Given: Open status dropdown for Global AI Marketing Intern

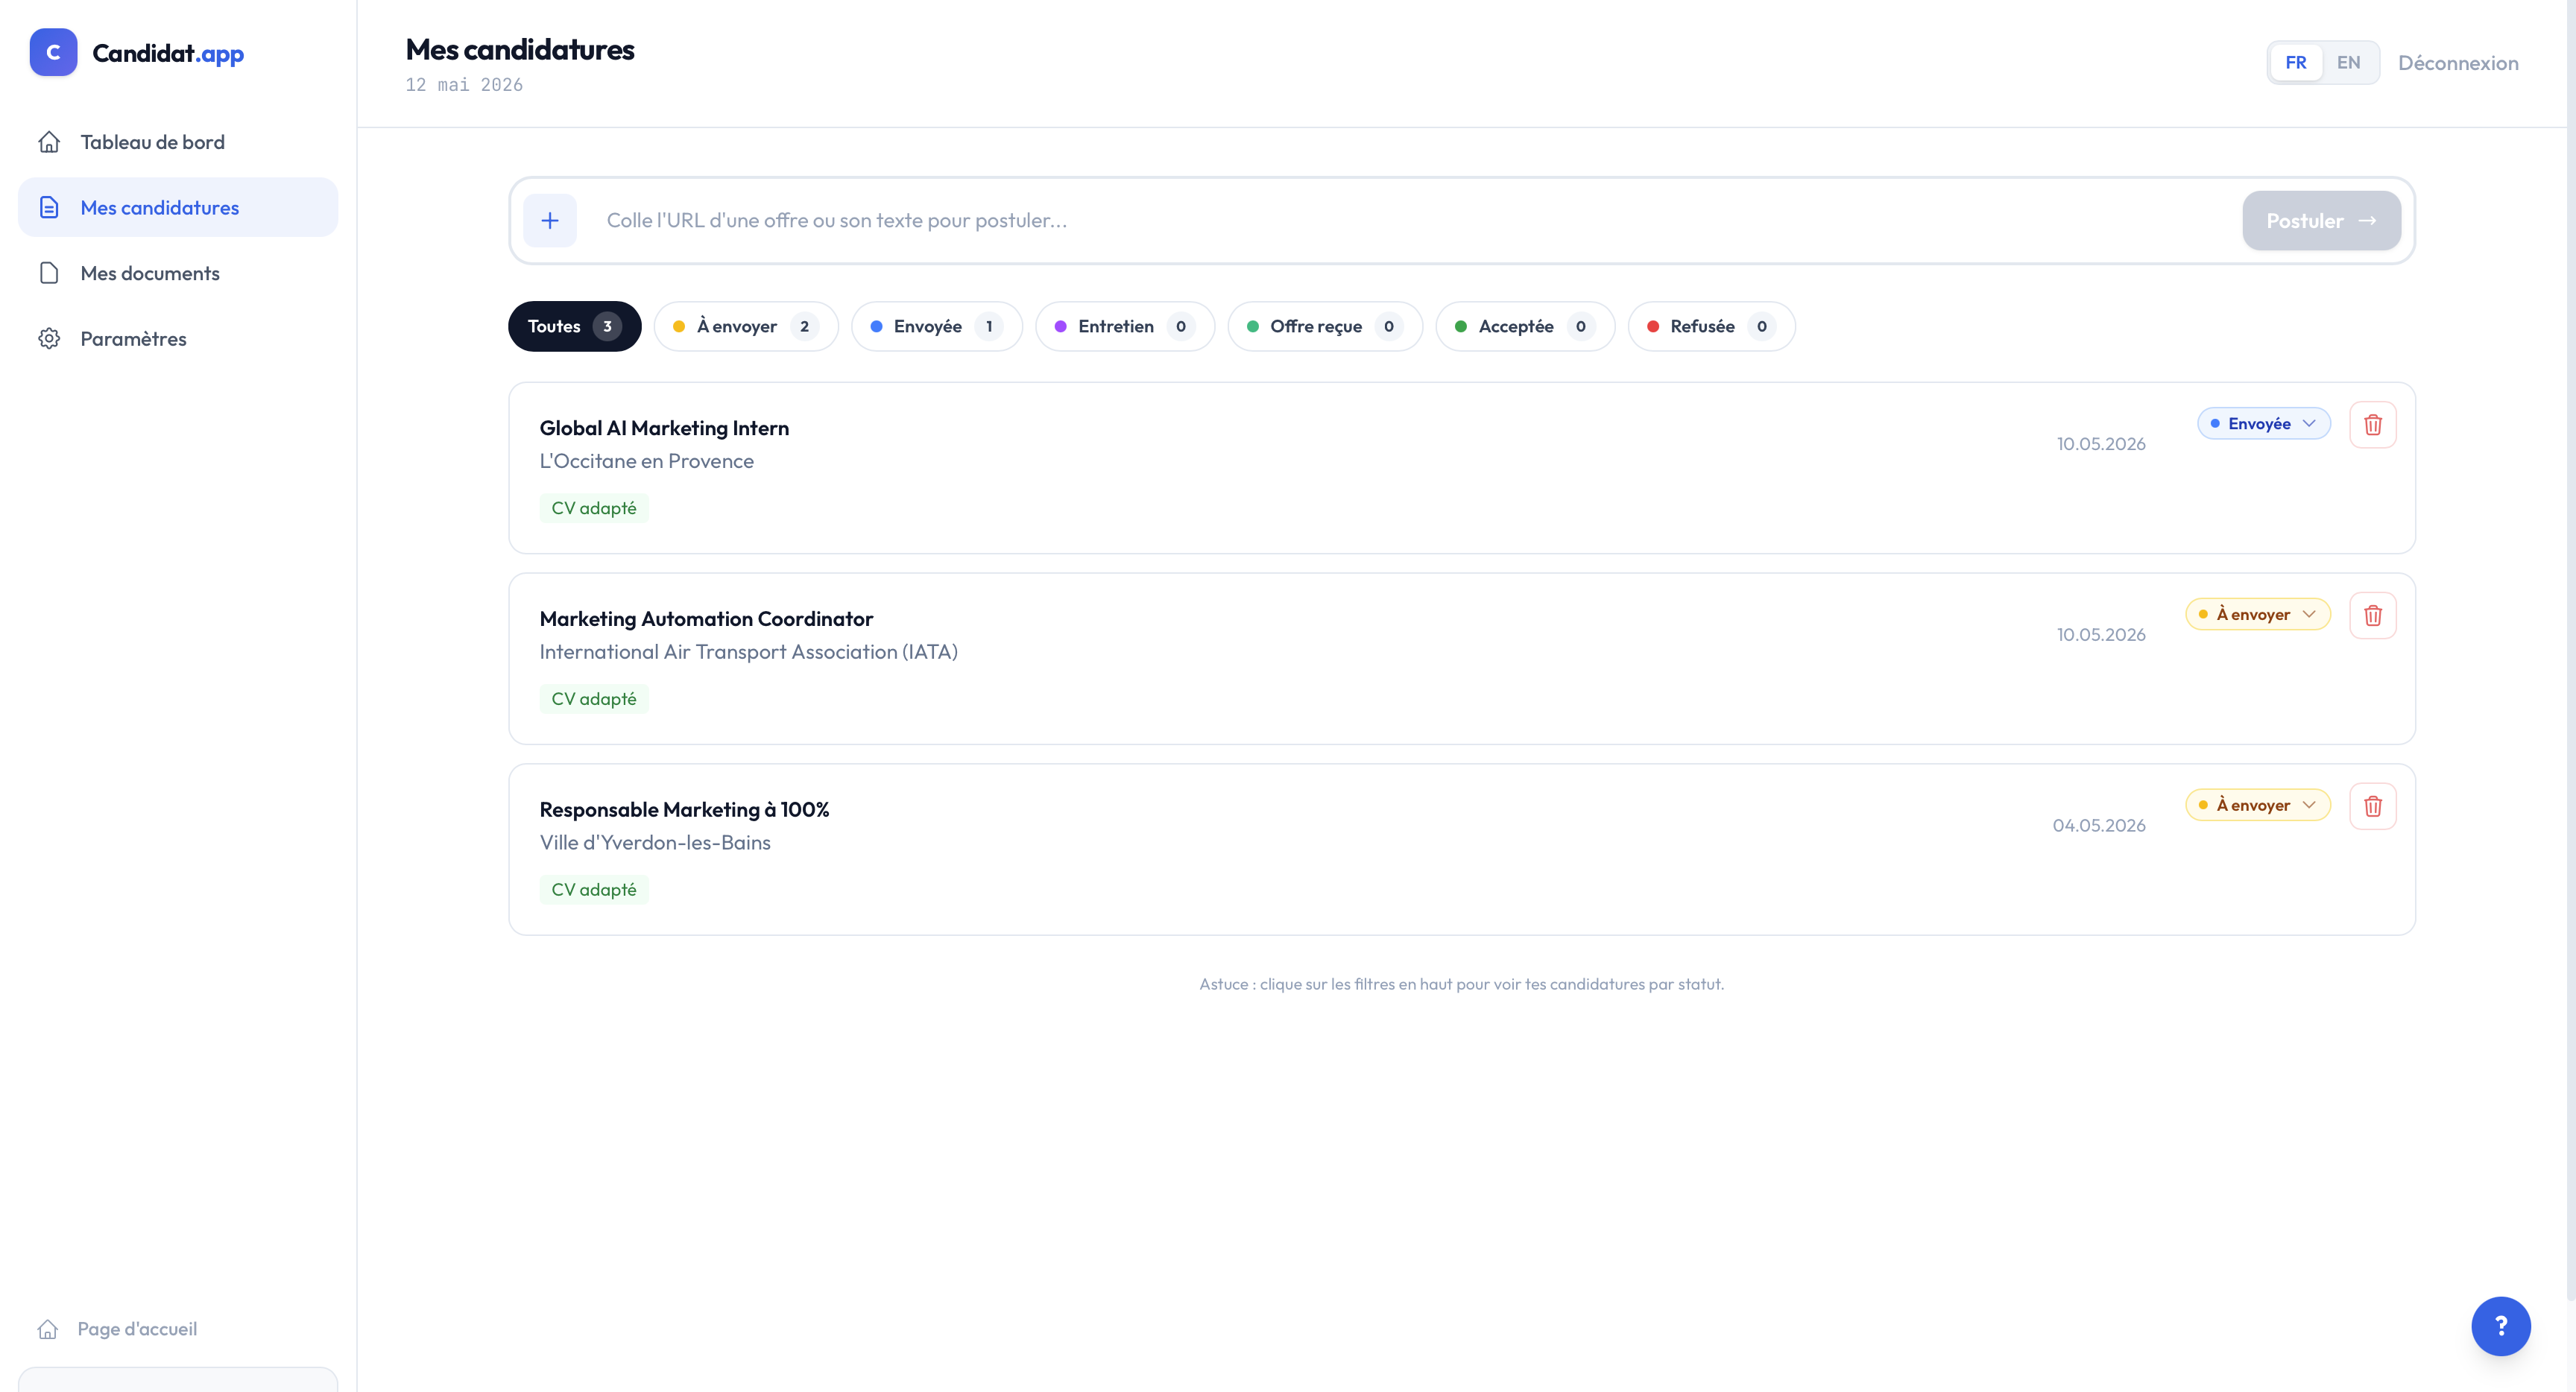Looking at the screenshot, I should [2263, 424].
